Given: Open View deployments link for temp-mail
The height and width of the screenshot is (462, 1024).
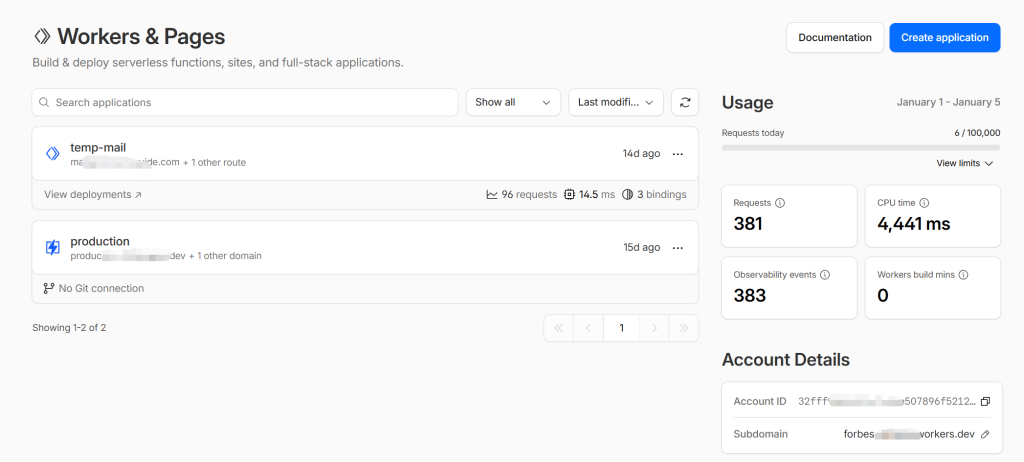Looking at the screenshot, I should [x=93, y=194].
